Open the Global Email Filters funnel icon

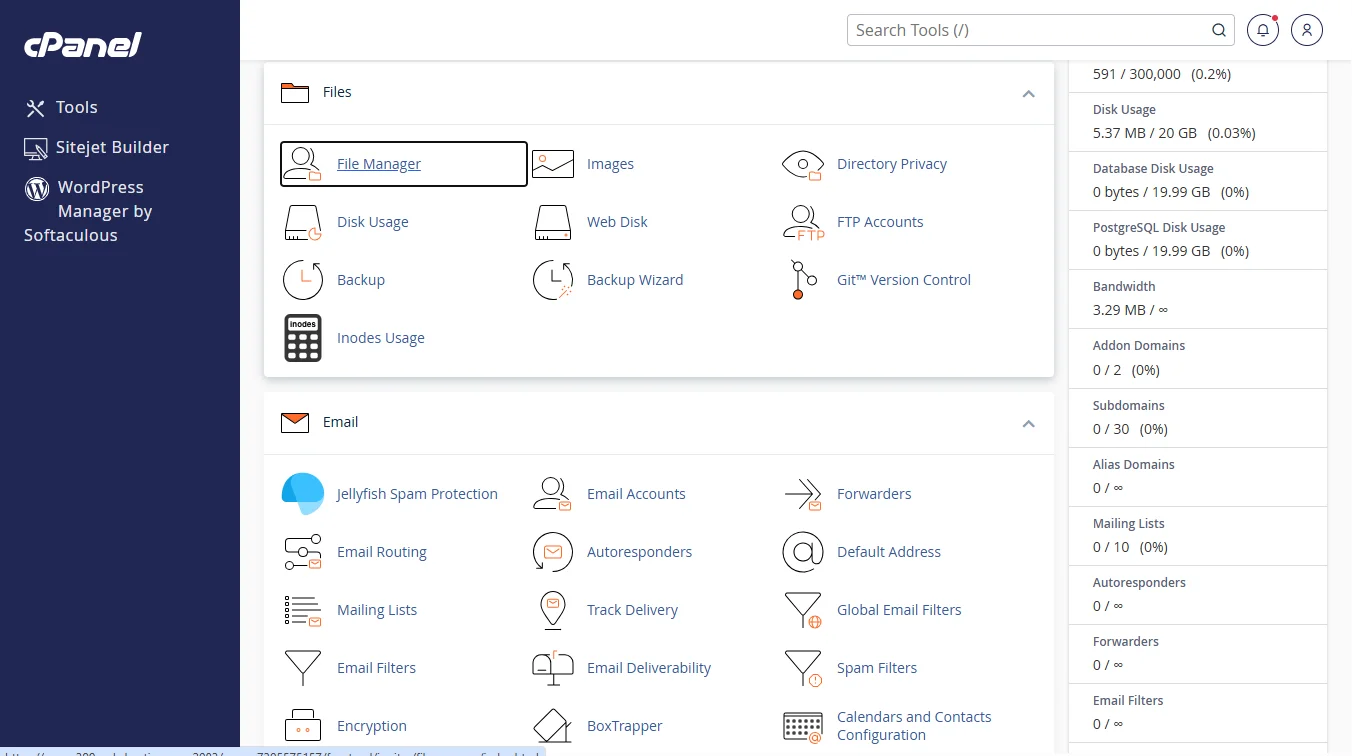click(x=803, y=610)
